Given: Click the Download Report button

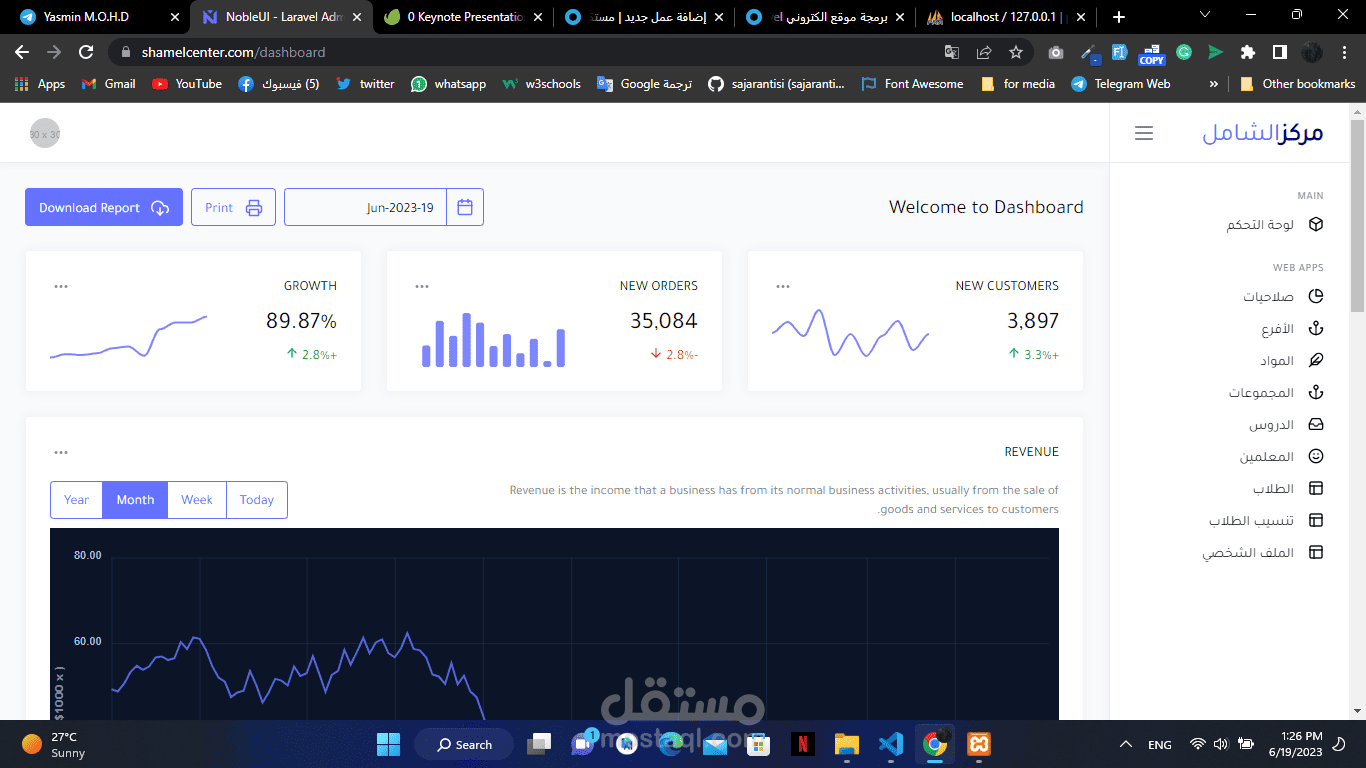Looking at the screenshot, I should pos(104,207).
